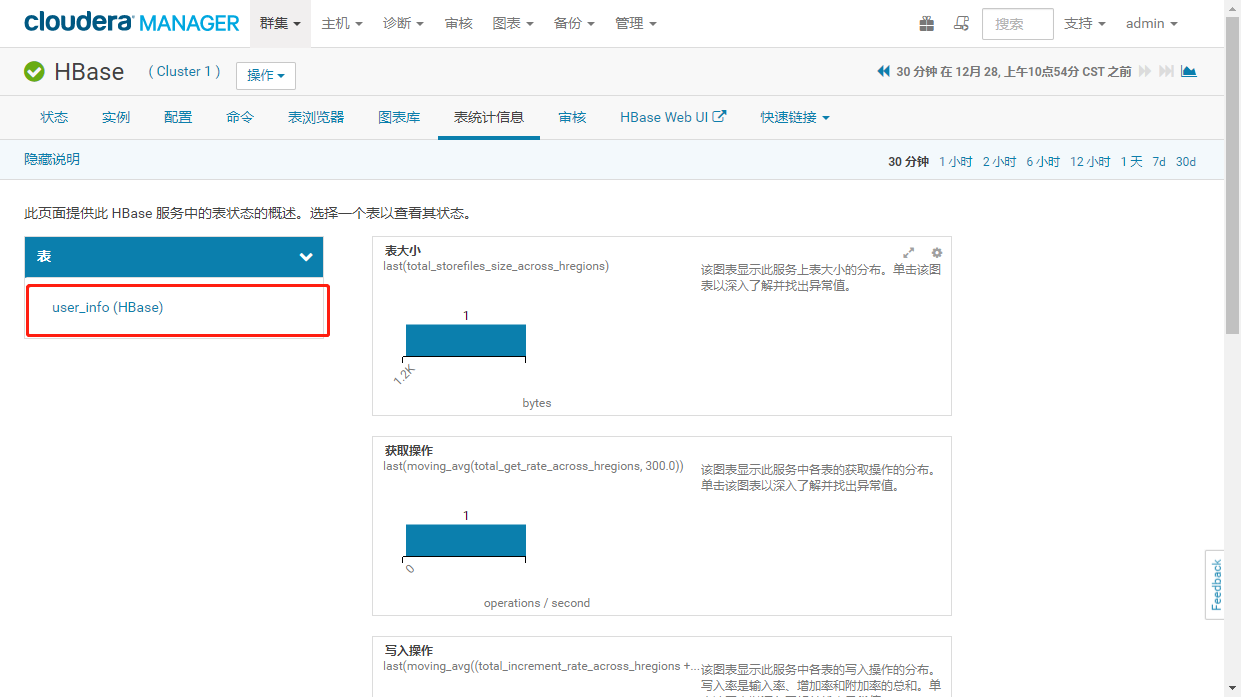The width and height of the screenshot is (1241, 697).
Task: Click the page vertical scrollbar thumb
Action: 1232,175
